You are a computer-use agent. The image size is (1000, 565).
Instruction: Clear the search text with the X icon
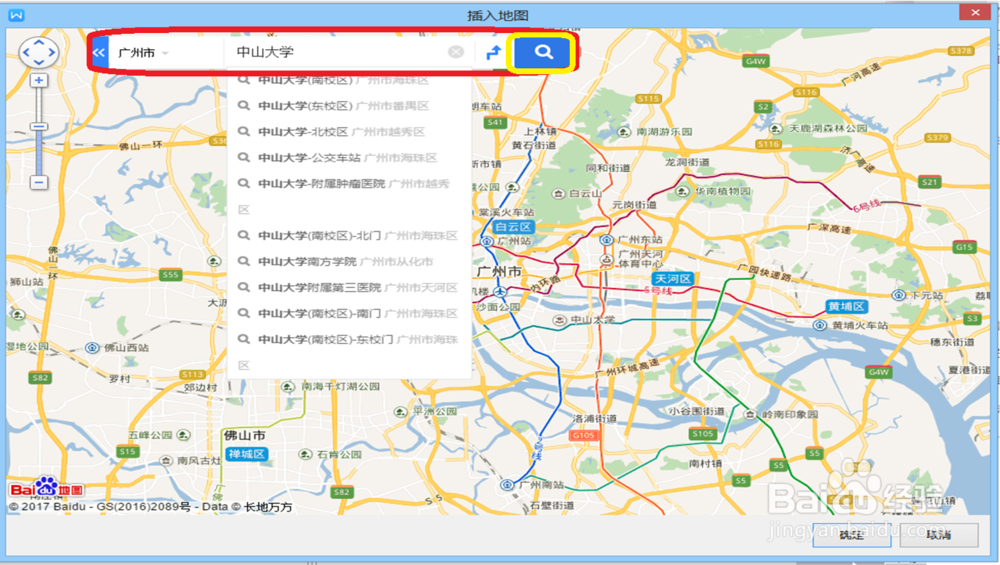coord(455,52)
